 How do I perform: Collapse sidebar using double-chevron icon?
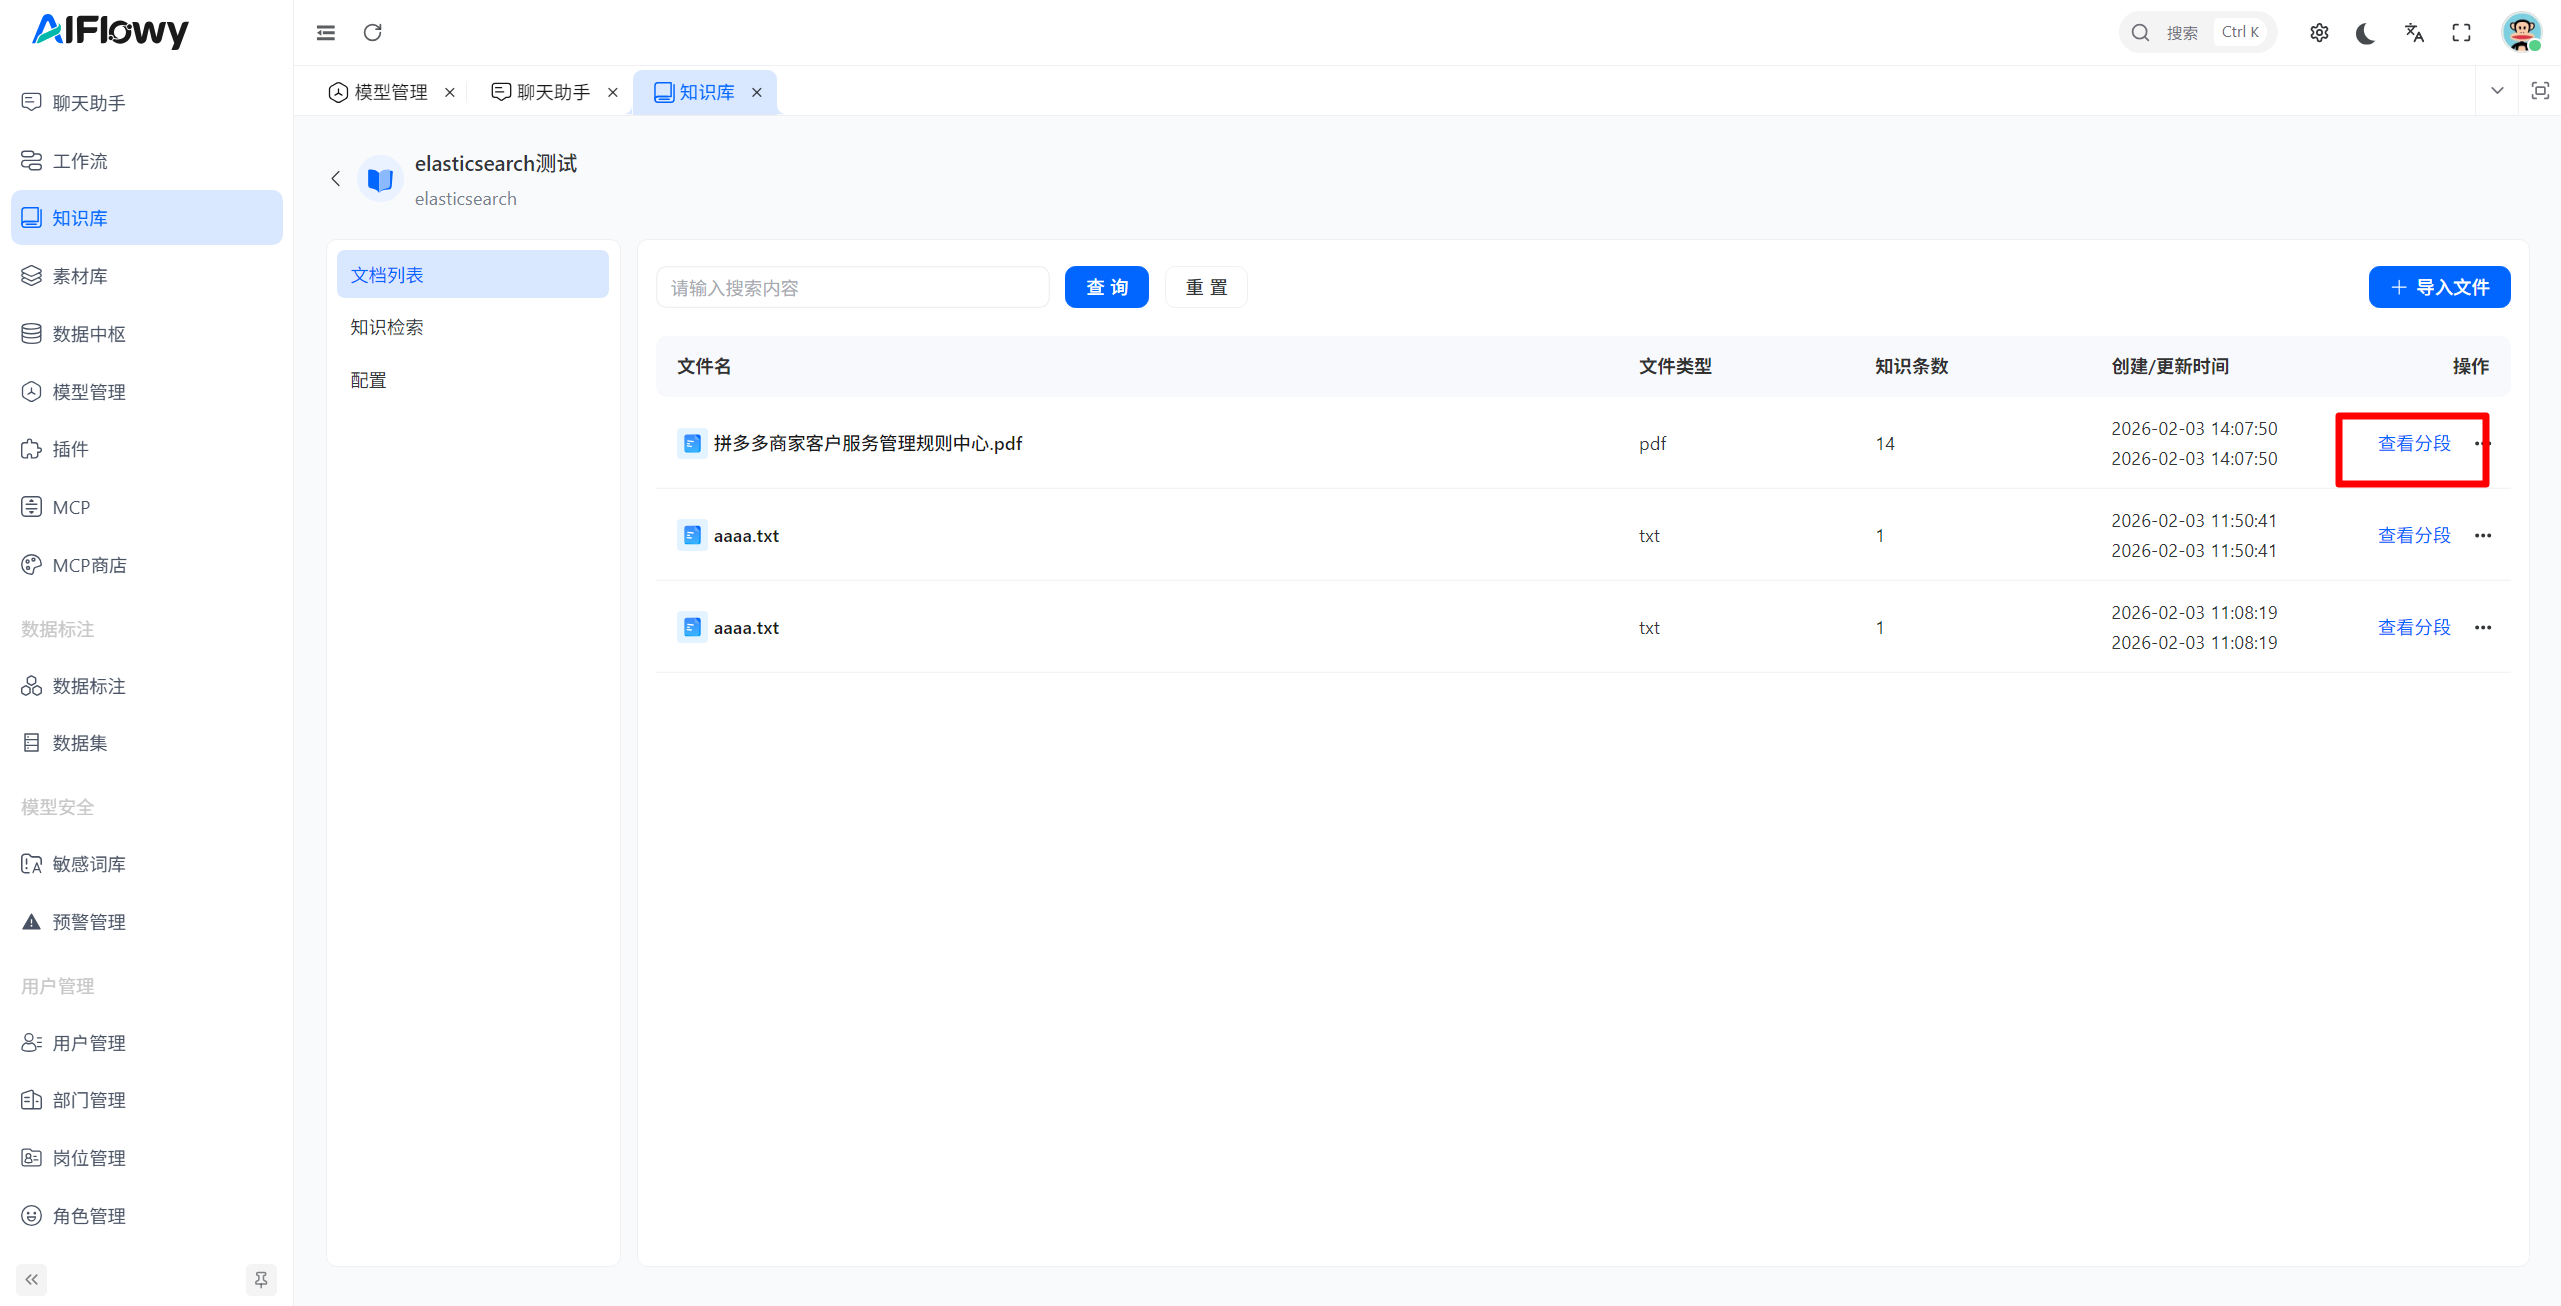point(32,1279)
